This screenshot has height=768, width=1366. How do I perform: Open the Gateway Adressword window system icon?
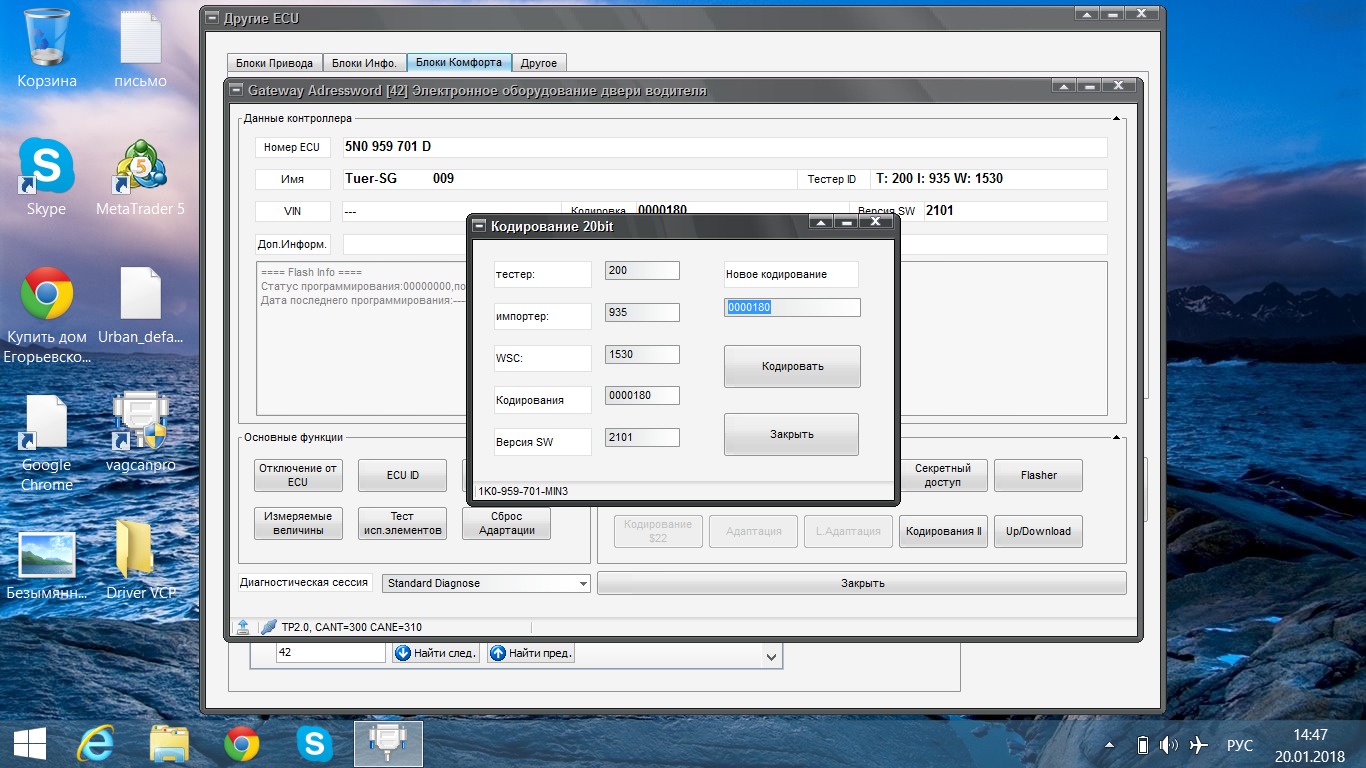236,90
